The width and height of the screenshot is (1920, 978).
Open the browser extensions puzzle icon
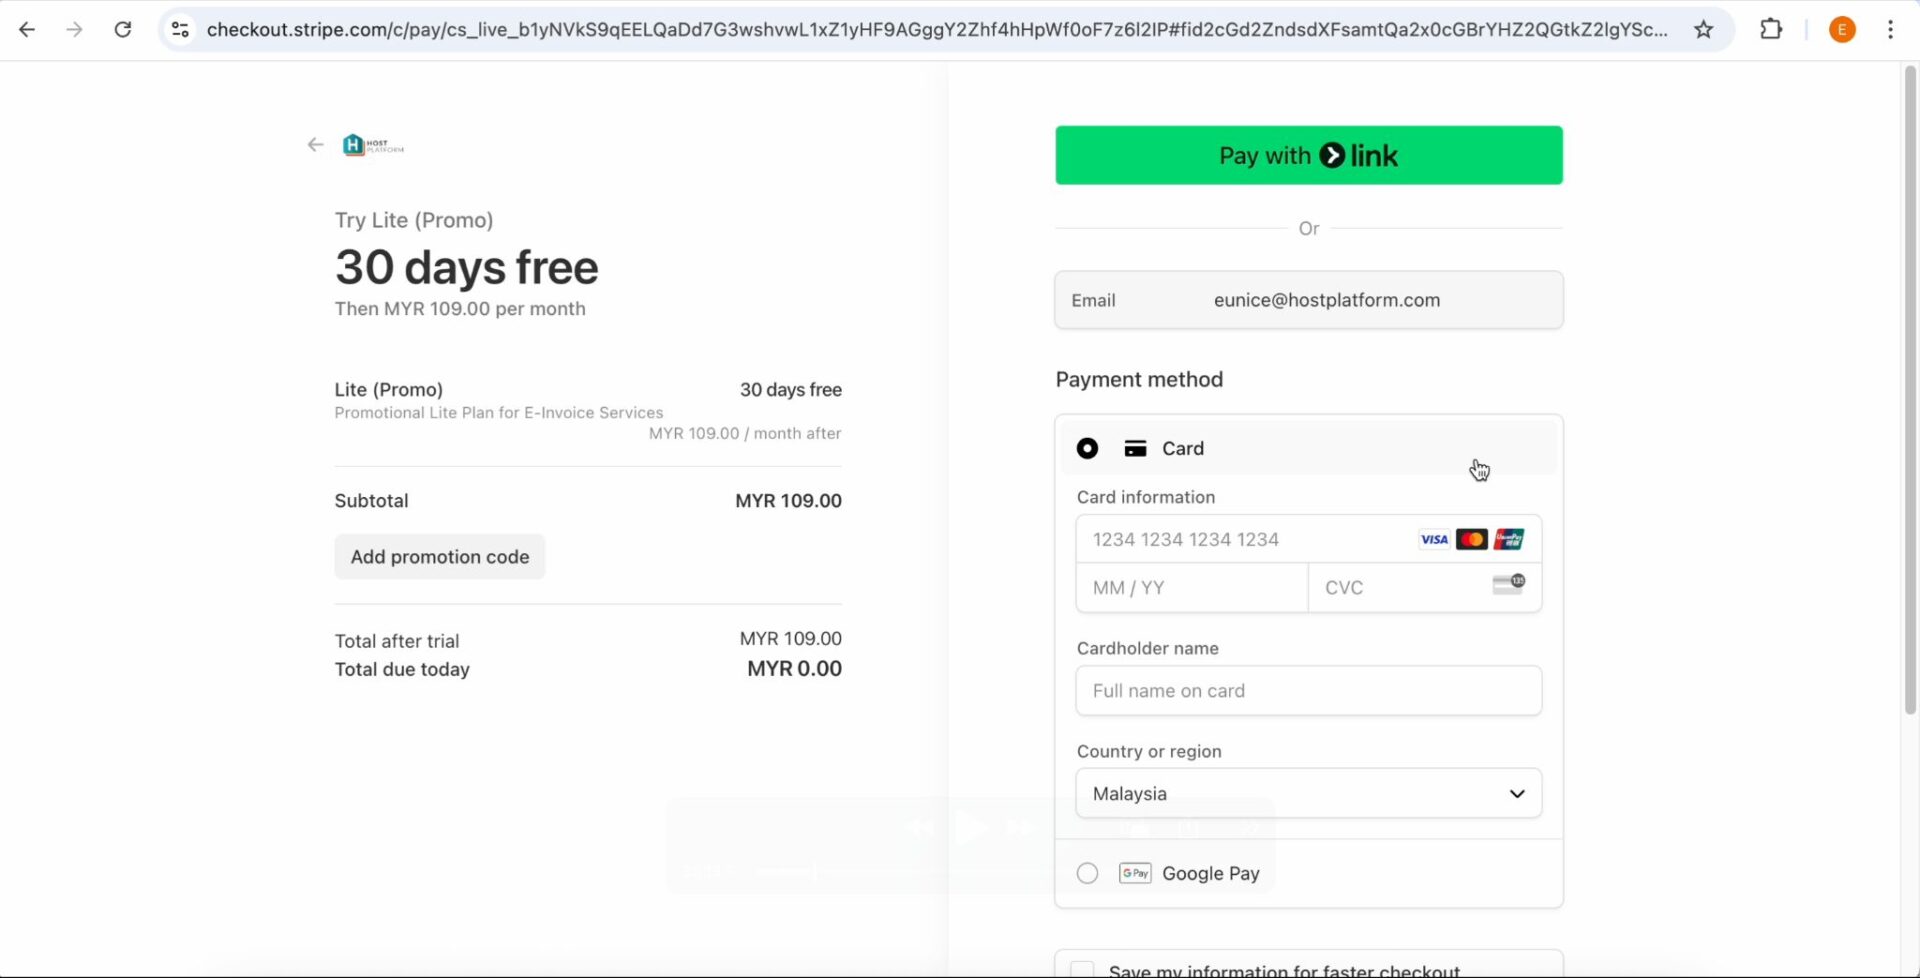pyautogui.click(x=1771, y=30)
